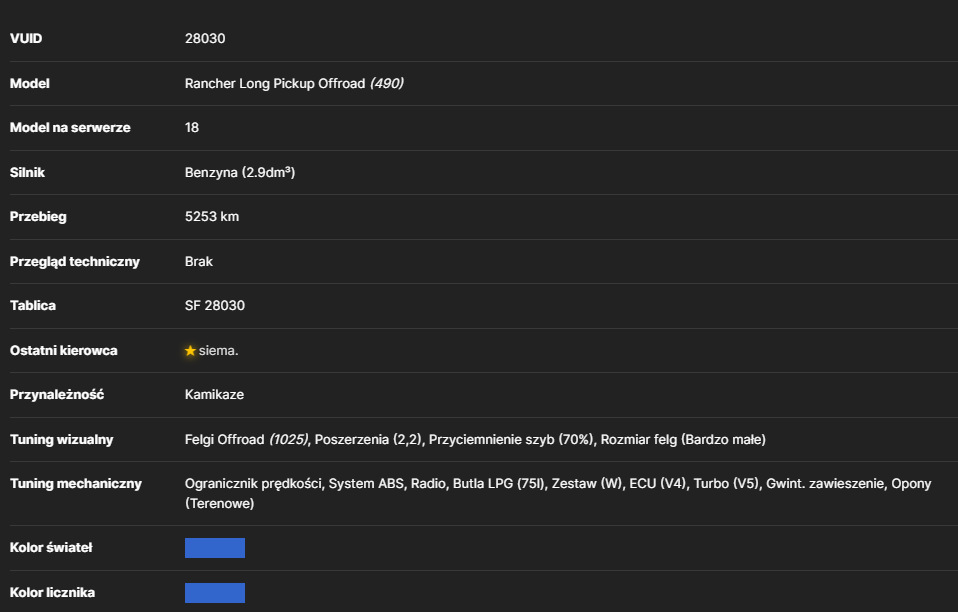Click the engine value Benzyna (2.9dm³)
The width and height of the screenshot is (958, 612).
240,172
